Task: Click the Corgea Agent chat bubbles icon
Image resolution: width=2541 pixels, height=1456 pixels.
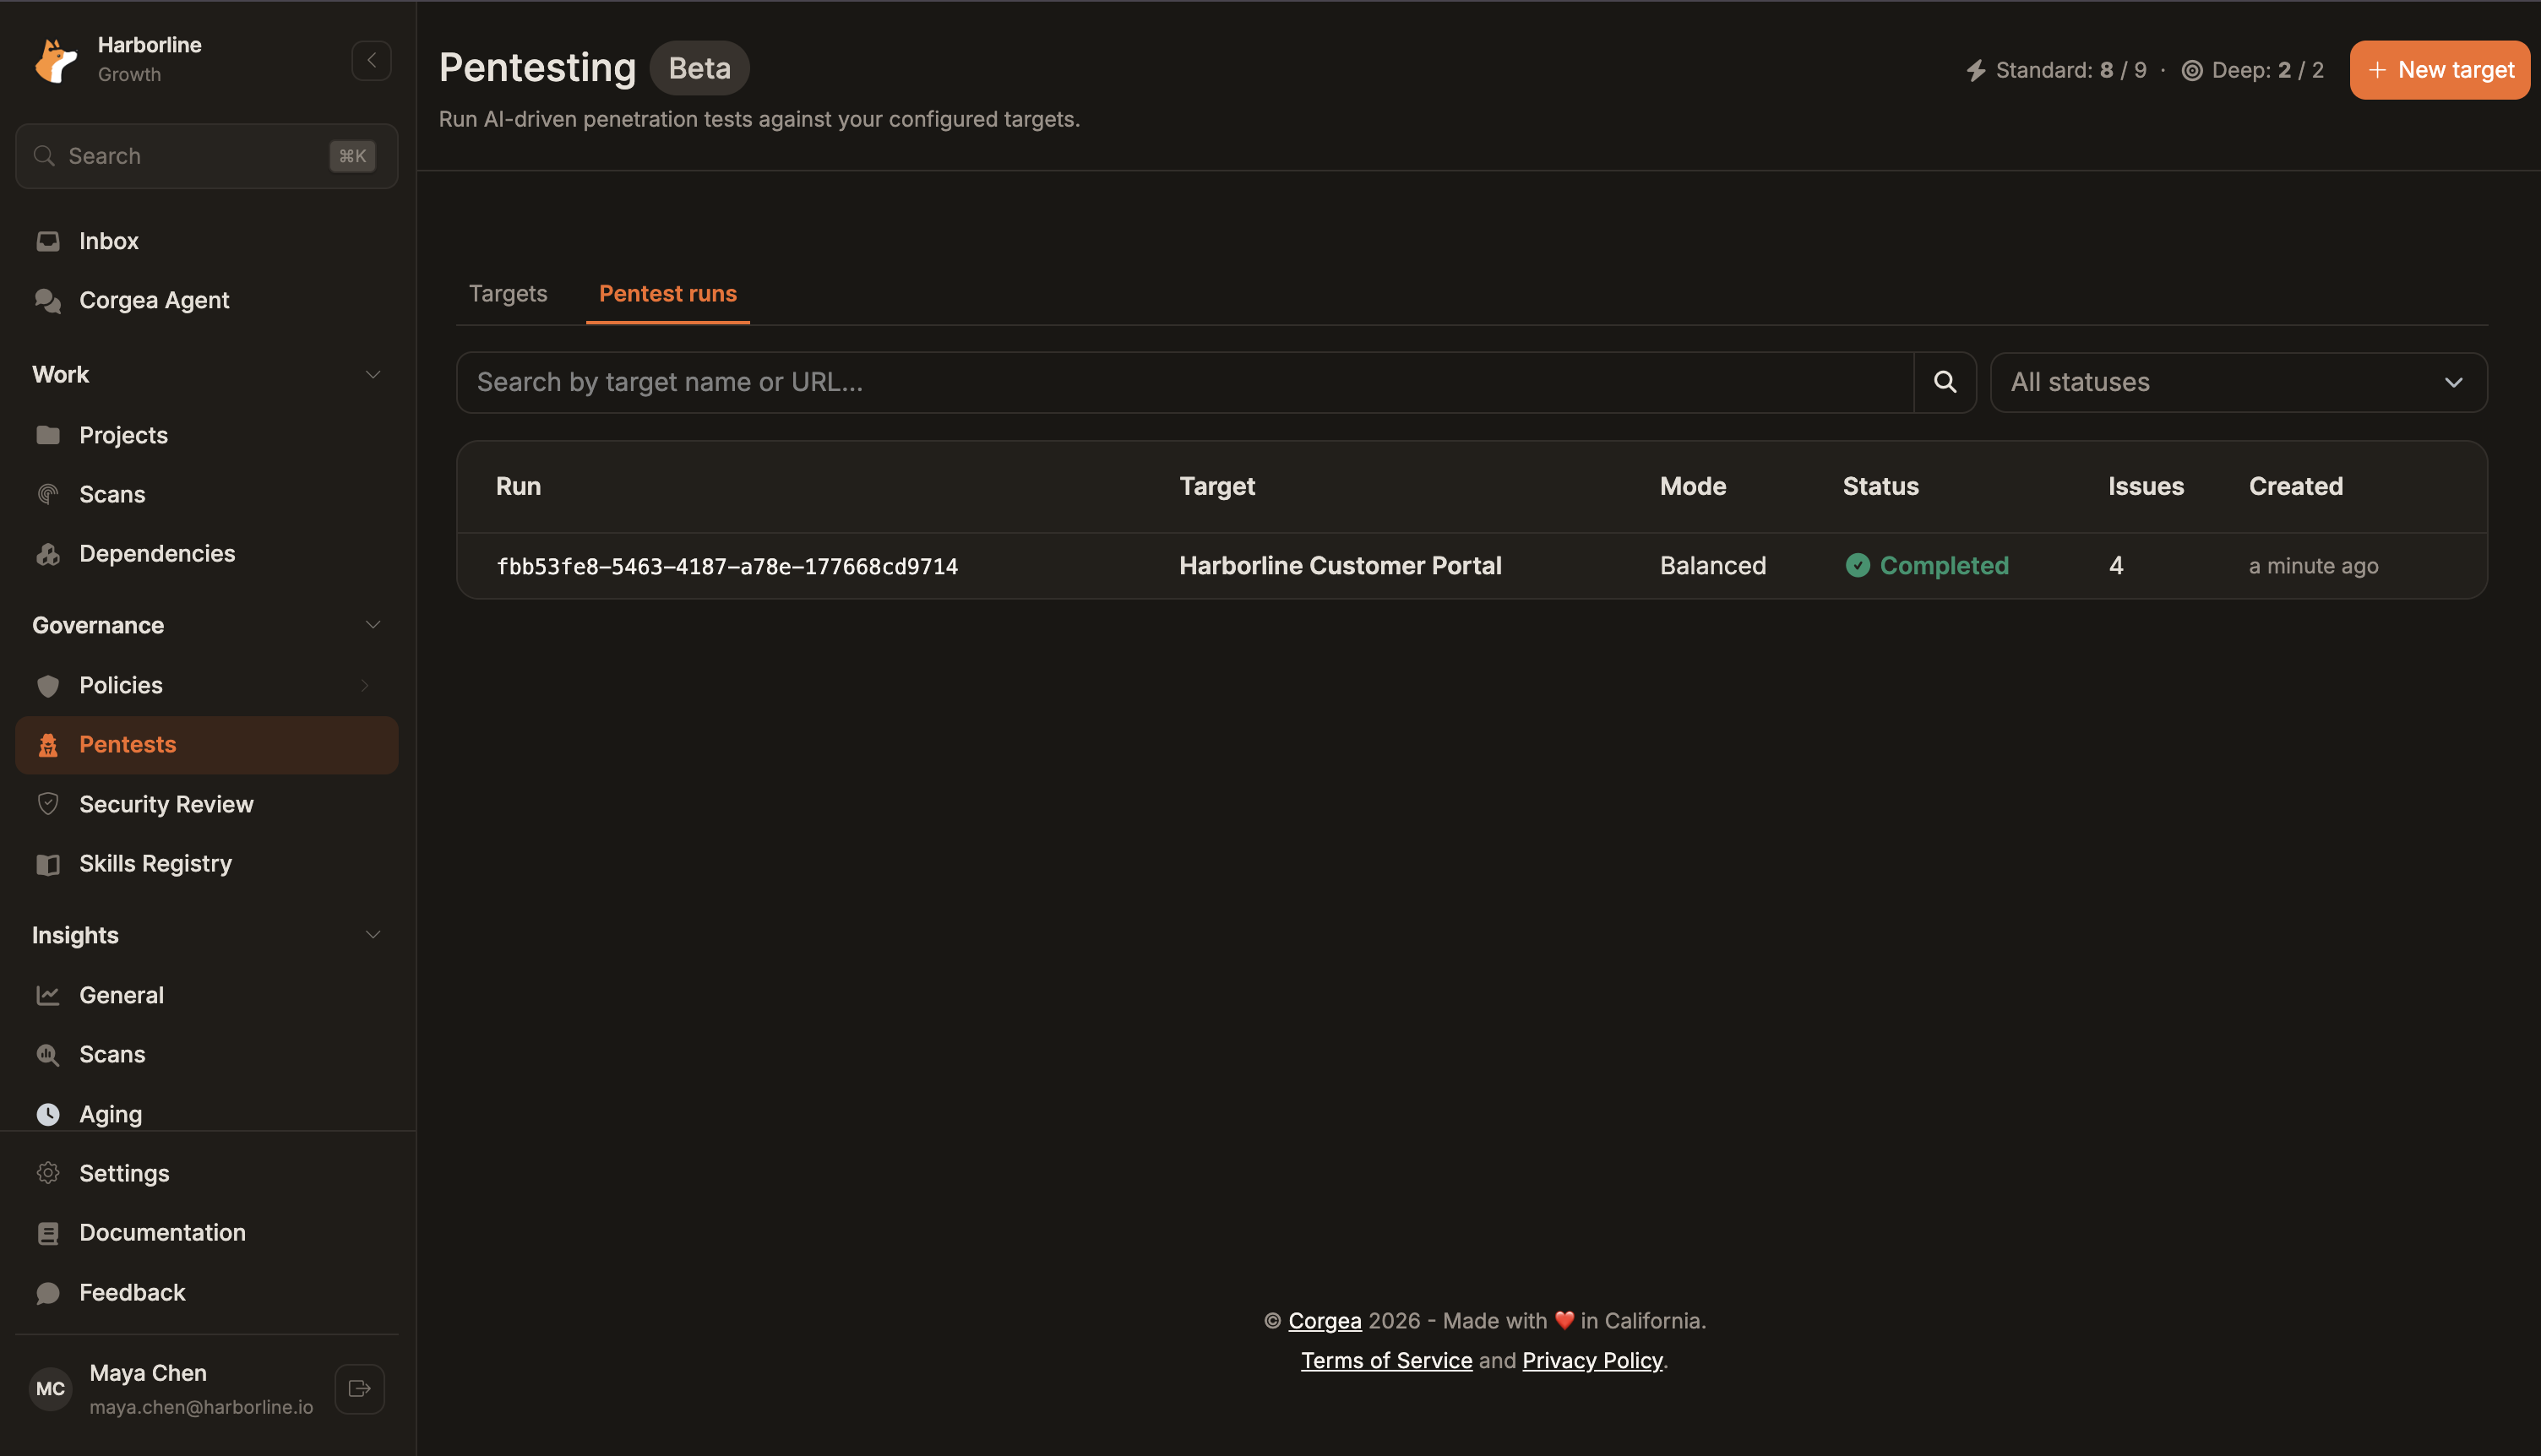Action: [x=48, y=300]
